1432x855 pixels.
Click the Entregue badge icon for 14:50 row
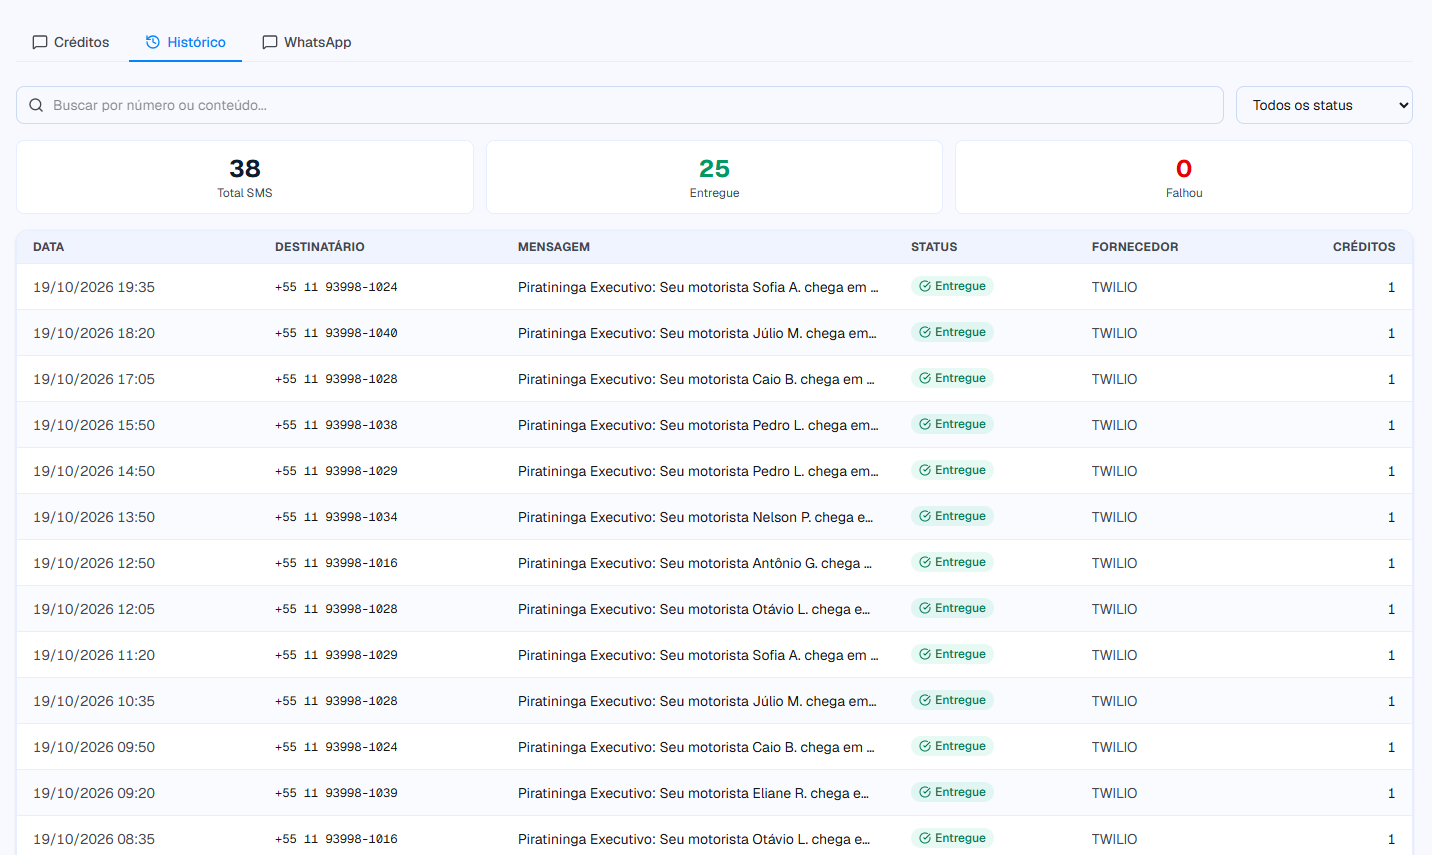pyautogui.click(x=925, y=470)
